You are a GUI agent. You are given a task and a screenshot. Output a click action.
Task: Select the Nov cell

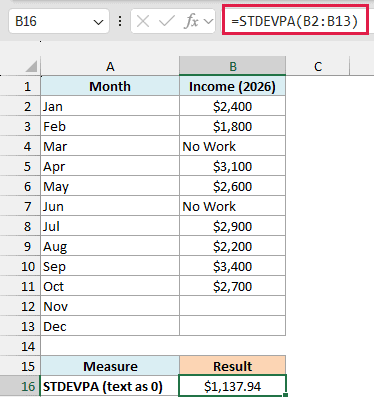pos(110,306)
